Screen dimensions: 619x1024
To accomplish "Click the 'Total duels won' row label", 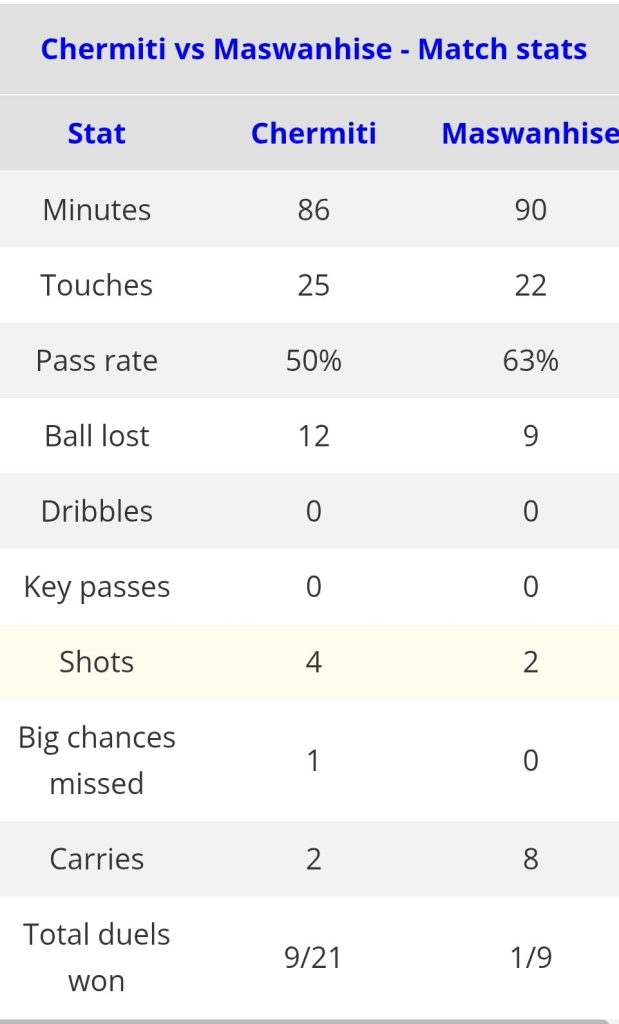I will (x=97, y=957).
